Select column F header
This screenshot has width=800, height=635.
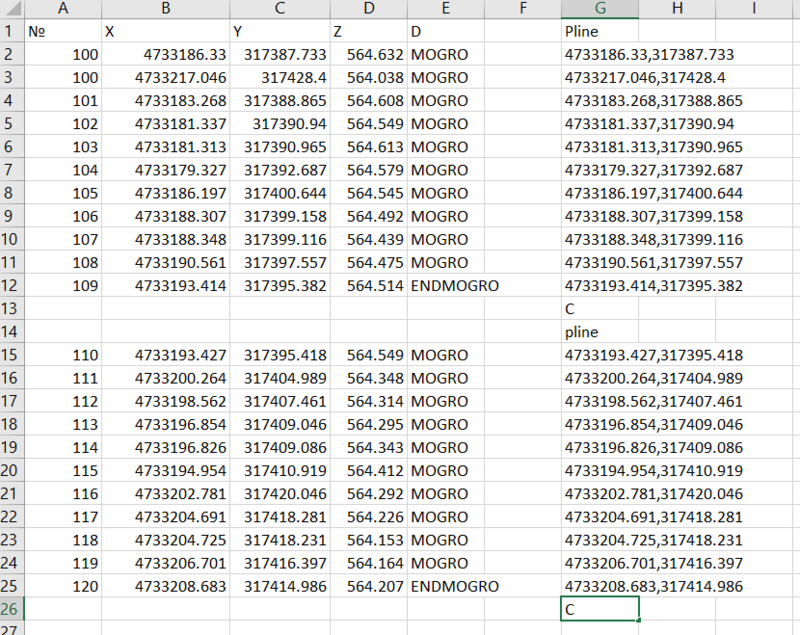522,9
